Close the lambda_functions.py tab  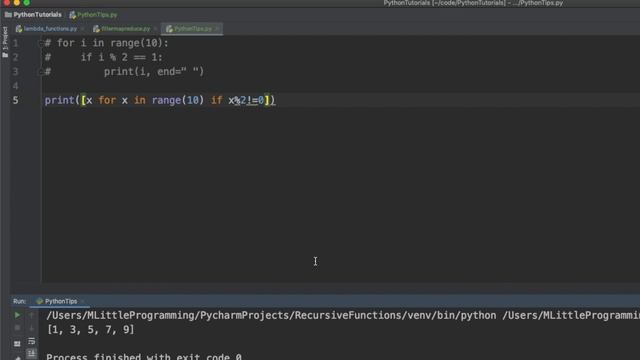click(82, 29)
